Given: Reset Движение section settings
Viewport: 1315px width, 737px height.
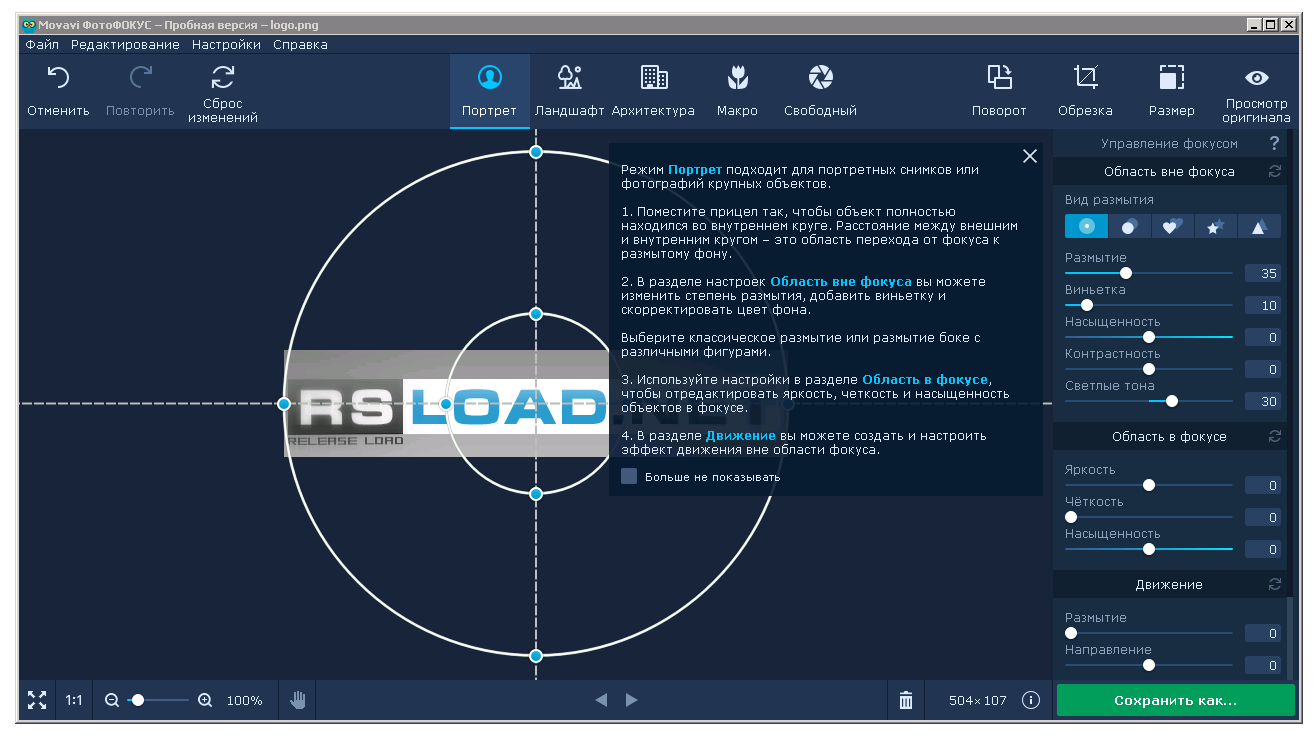Looking at the screenshot, I should coord(1275,584).
